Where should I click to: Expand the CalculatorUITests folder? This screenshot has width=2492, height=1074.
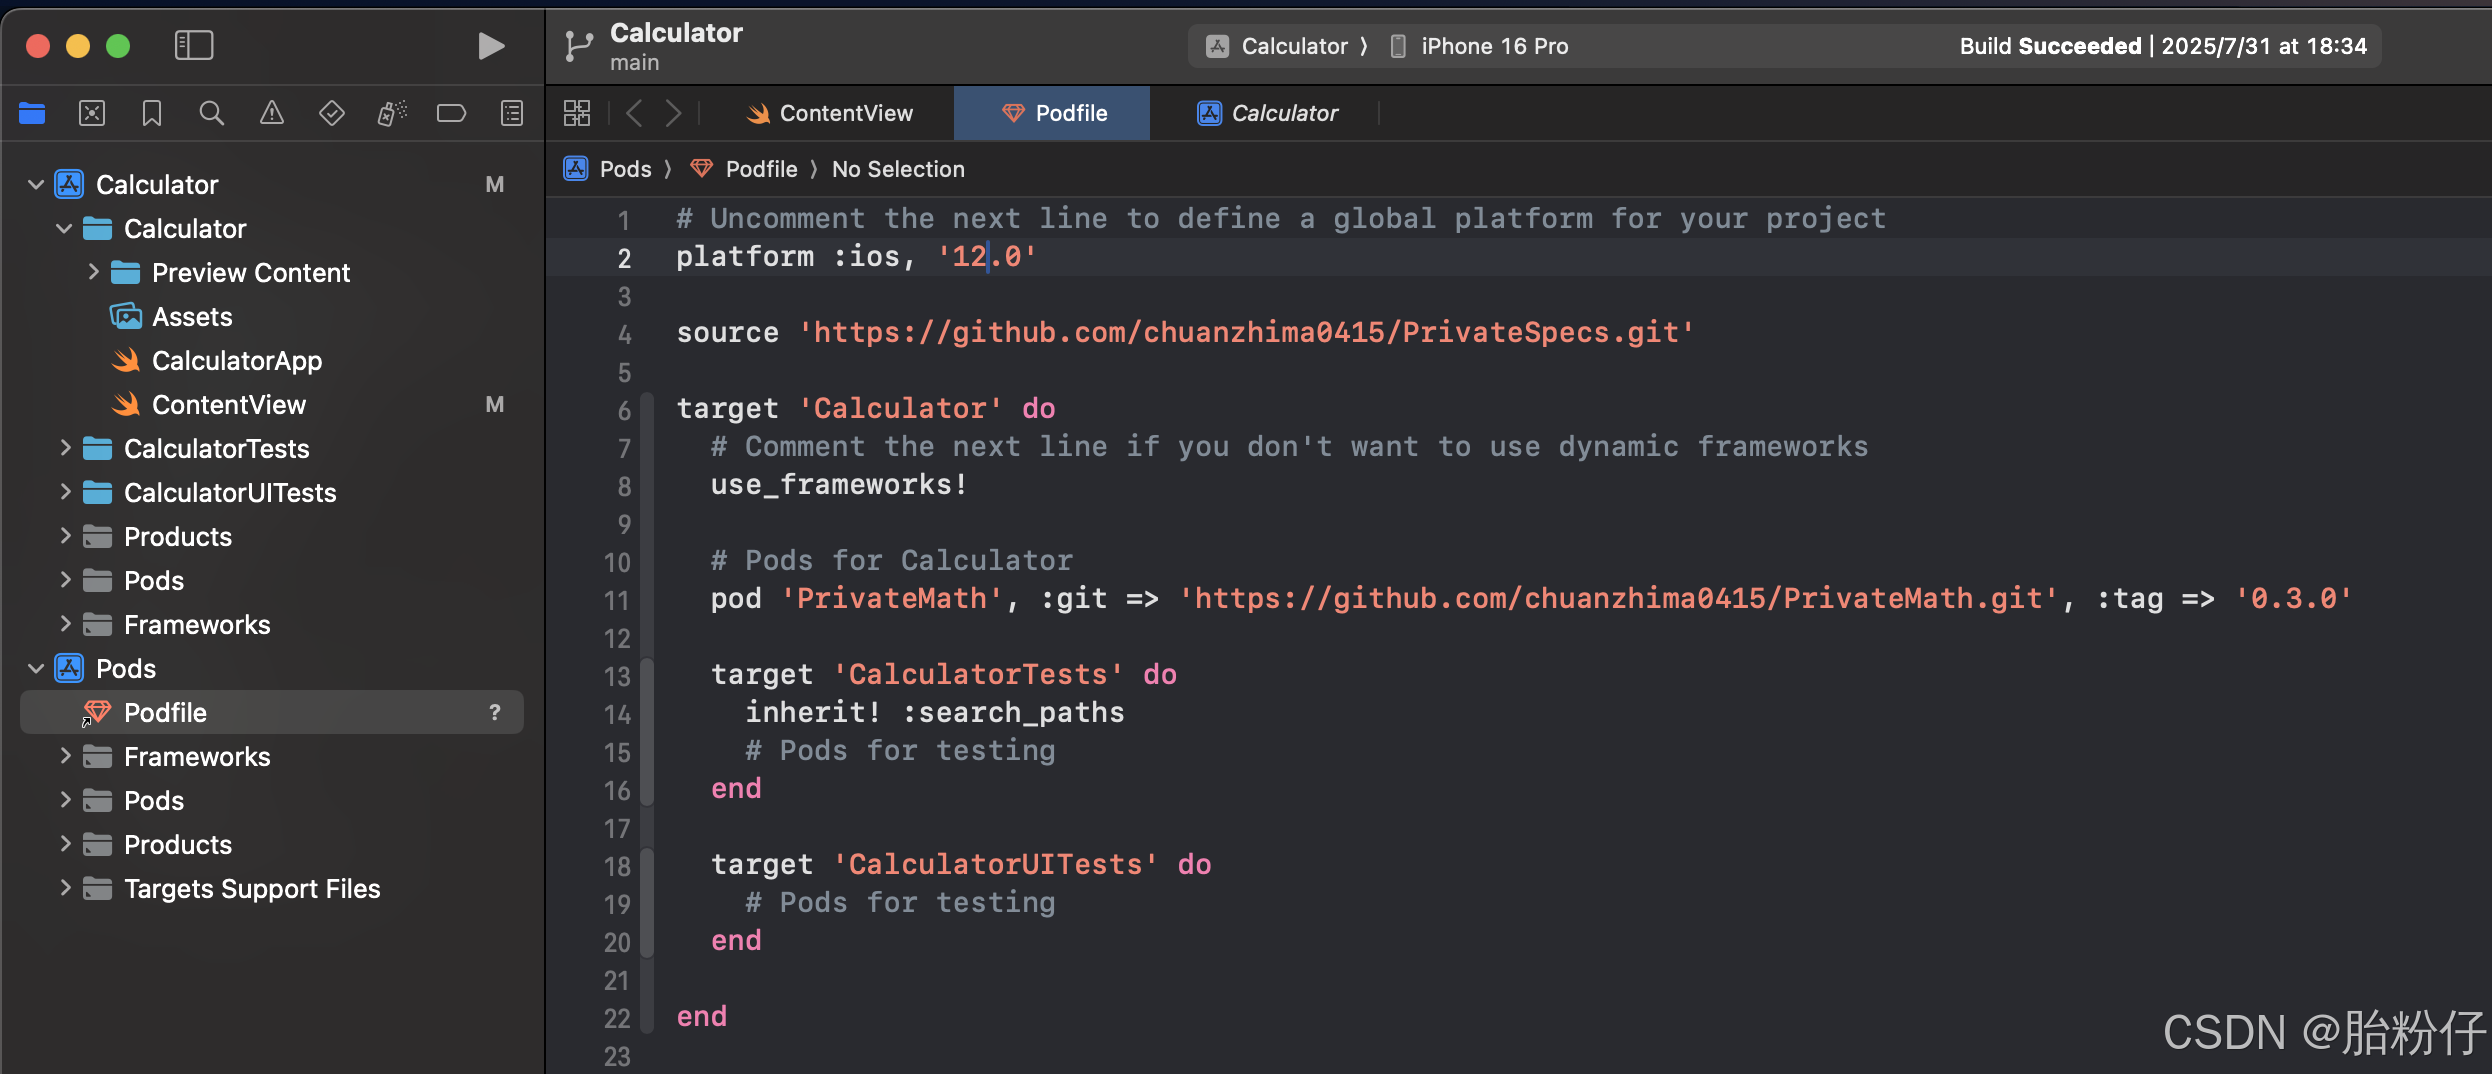[65, 492]
